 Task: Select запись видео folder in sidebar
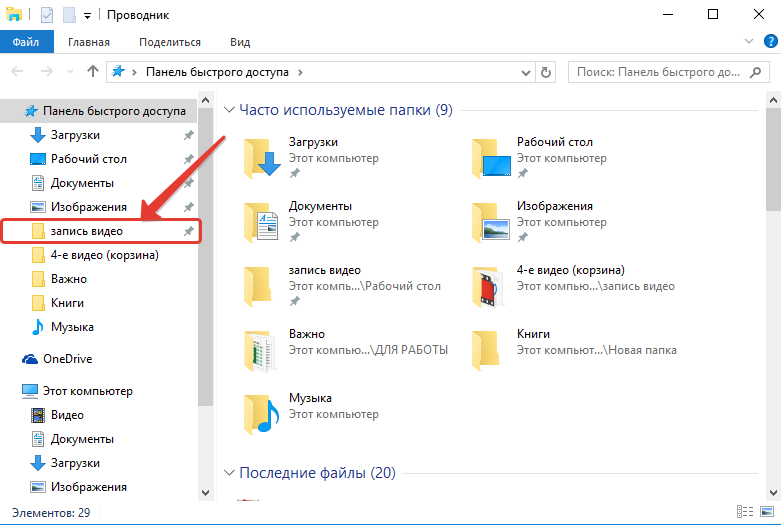coord(100,231)
